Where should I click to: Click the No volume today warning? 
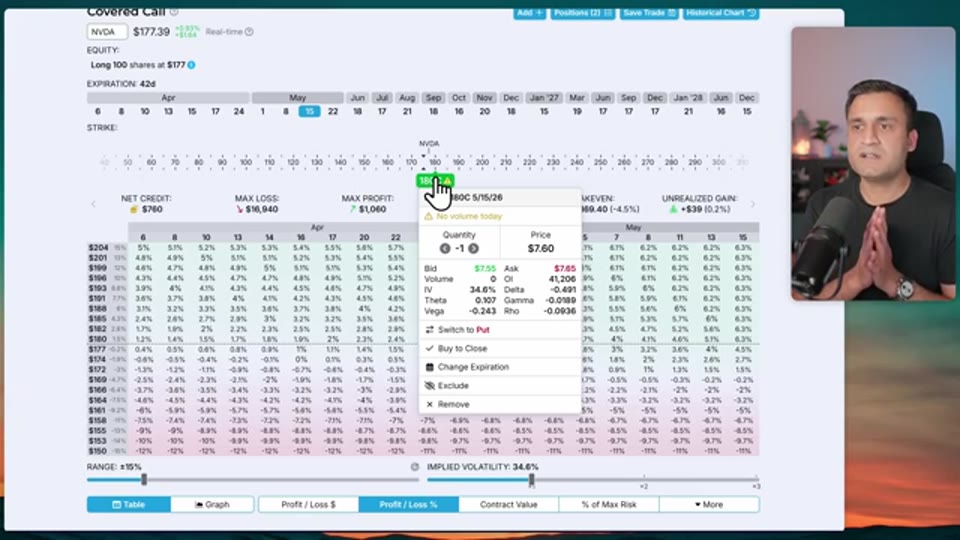[470, 217]
